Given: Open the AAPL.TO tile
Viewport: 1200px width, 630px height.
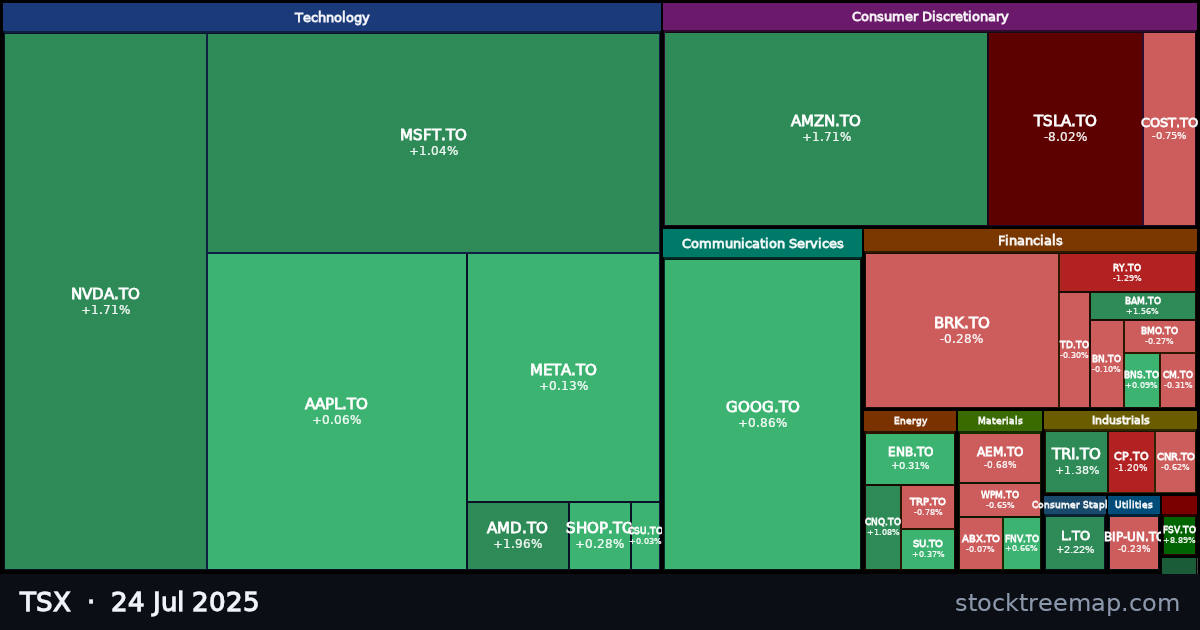Looking at the screenshot, I should point(336,411).
